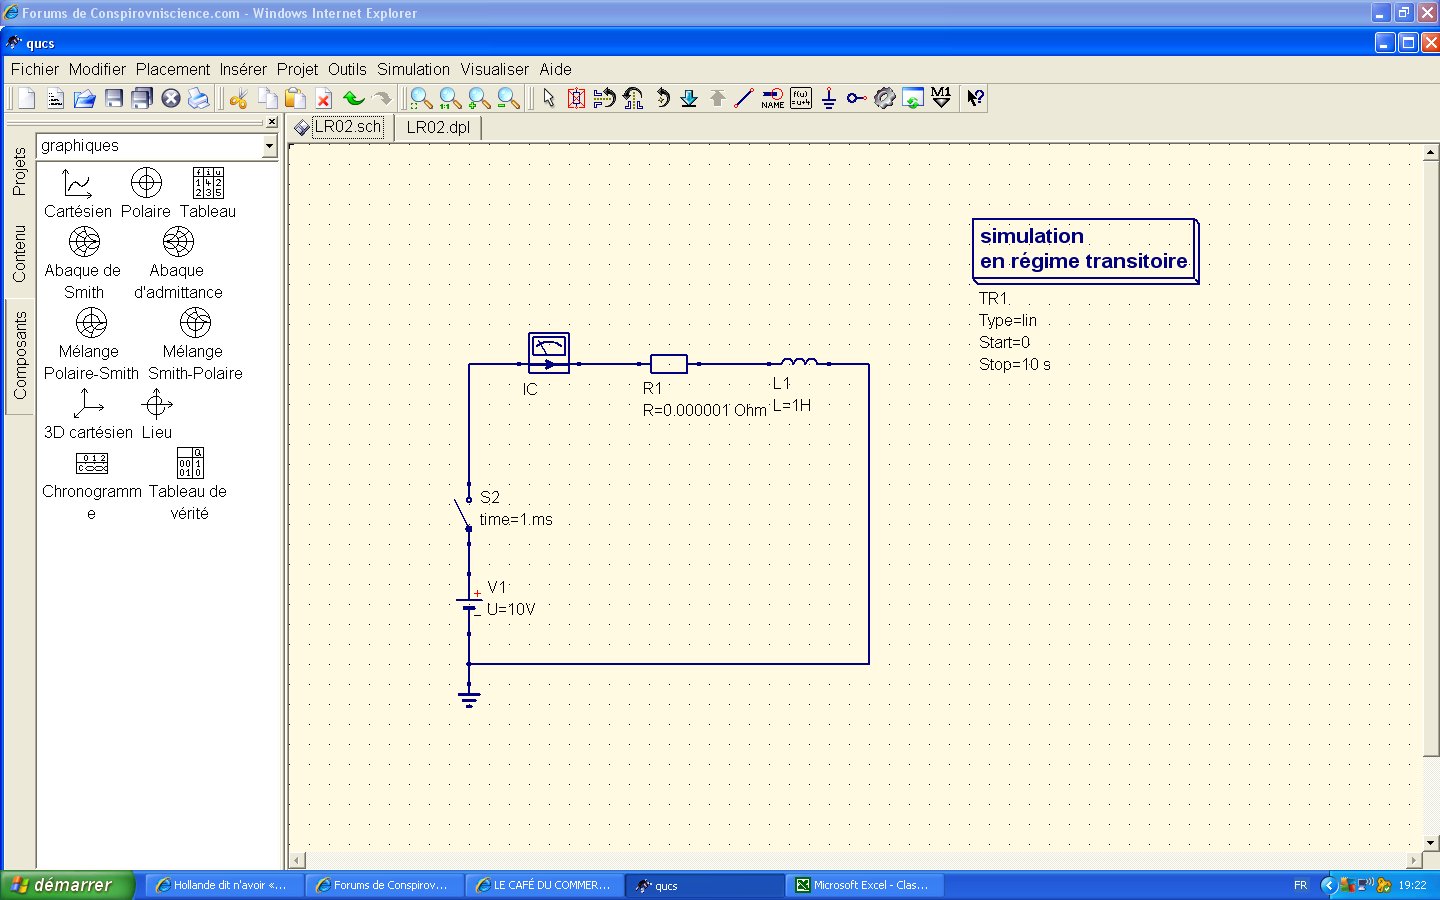This screenshot has width=1440, height=900.
Task: Close the components dock panel
Action: [x=271, y=122]
